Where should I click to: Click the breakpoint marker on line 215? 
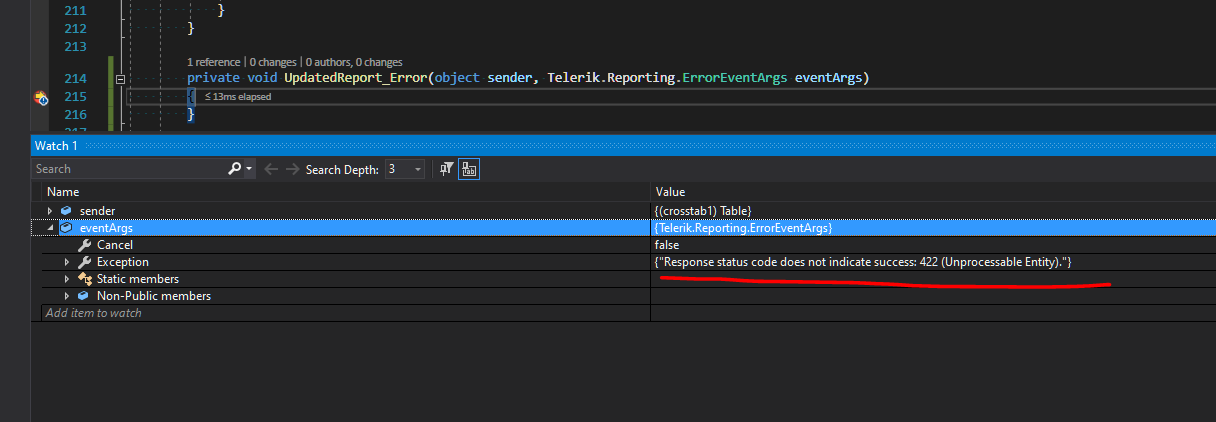[41, 97]
